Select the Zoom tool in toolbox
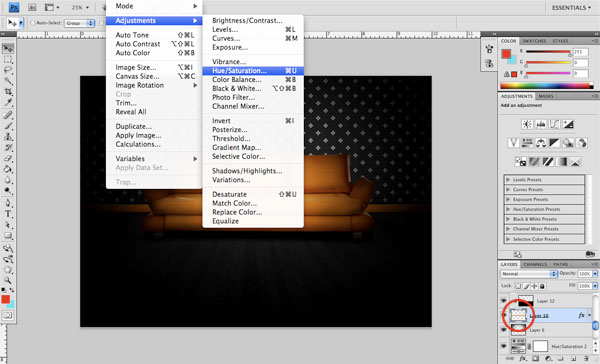 coord(8,280)
